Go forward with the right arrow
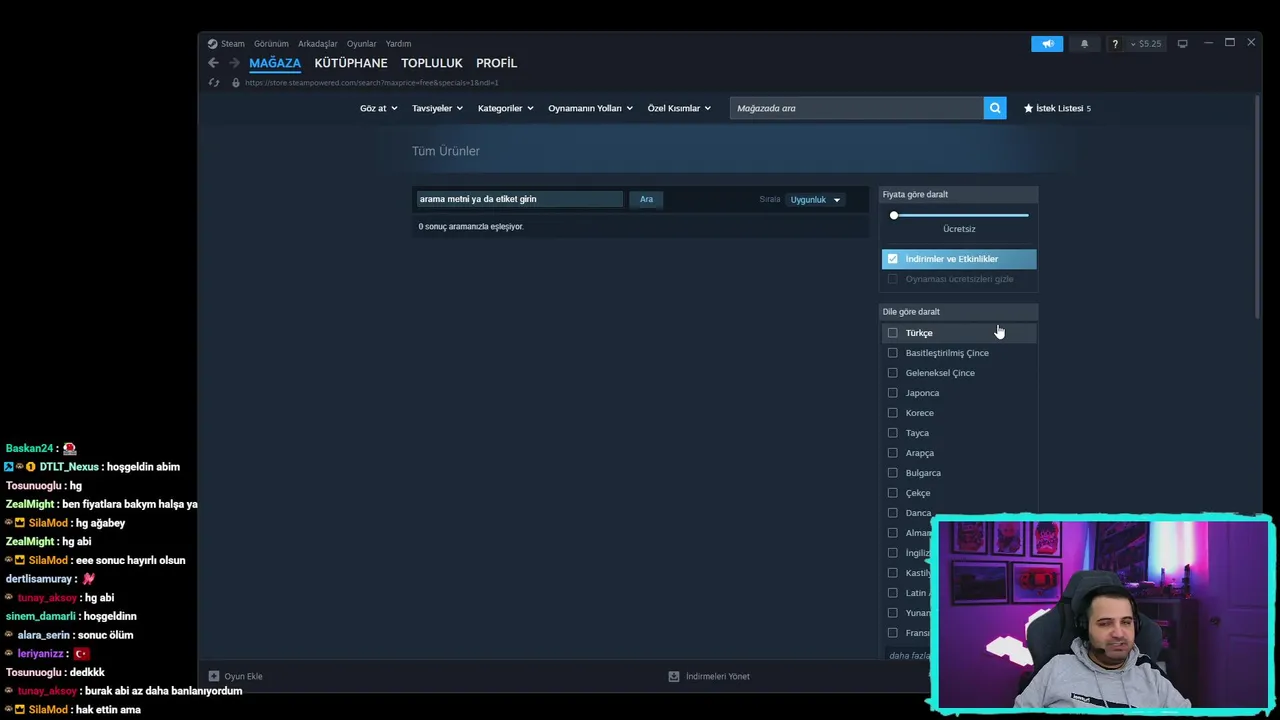Screen dimensions: 1280x720 pos(234,63)
